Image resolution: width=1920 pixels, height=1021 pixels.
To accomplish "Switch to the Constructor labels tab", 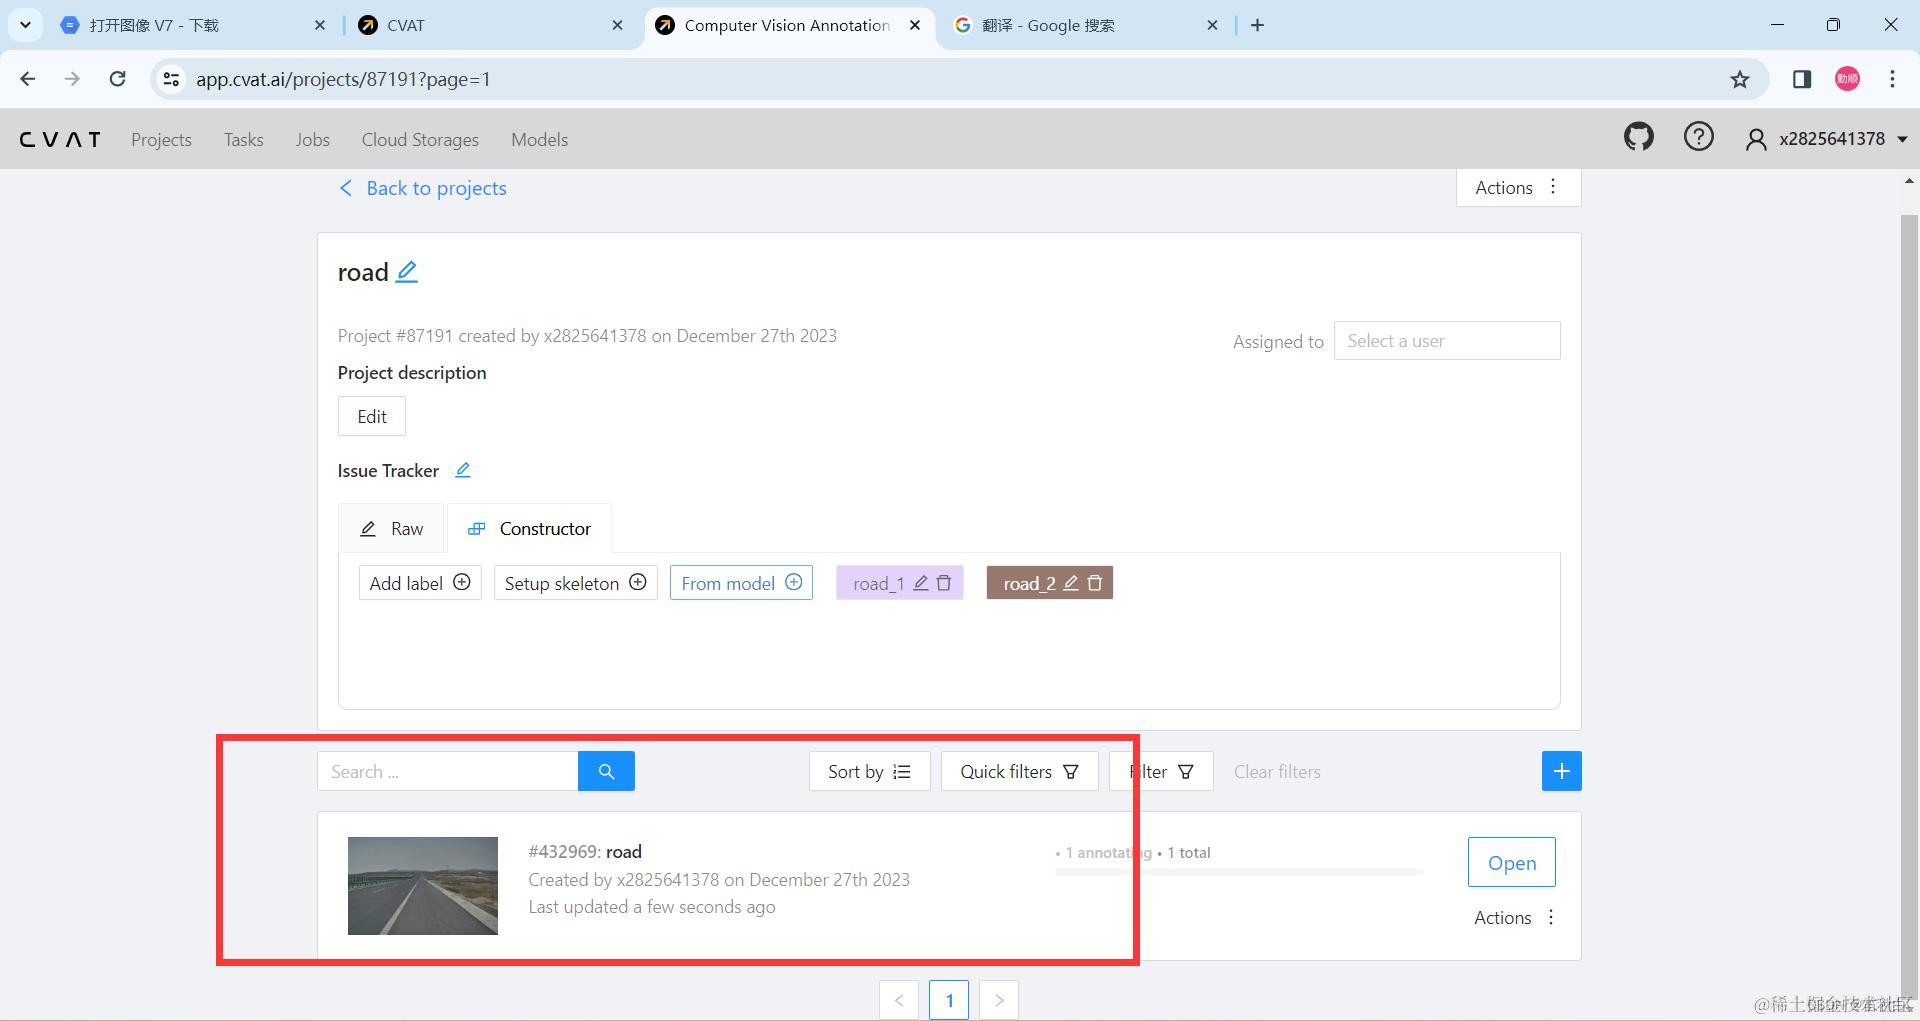I will tap(530, 528).
